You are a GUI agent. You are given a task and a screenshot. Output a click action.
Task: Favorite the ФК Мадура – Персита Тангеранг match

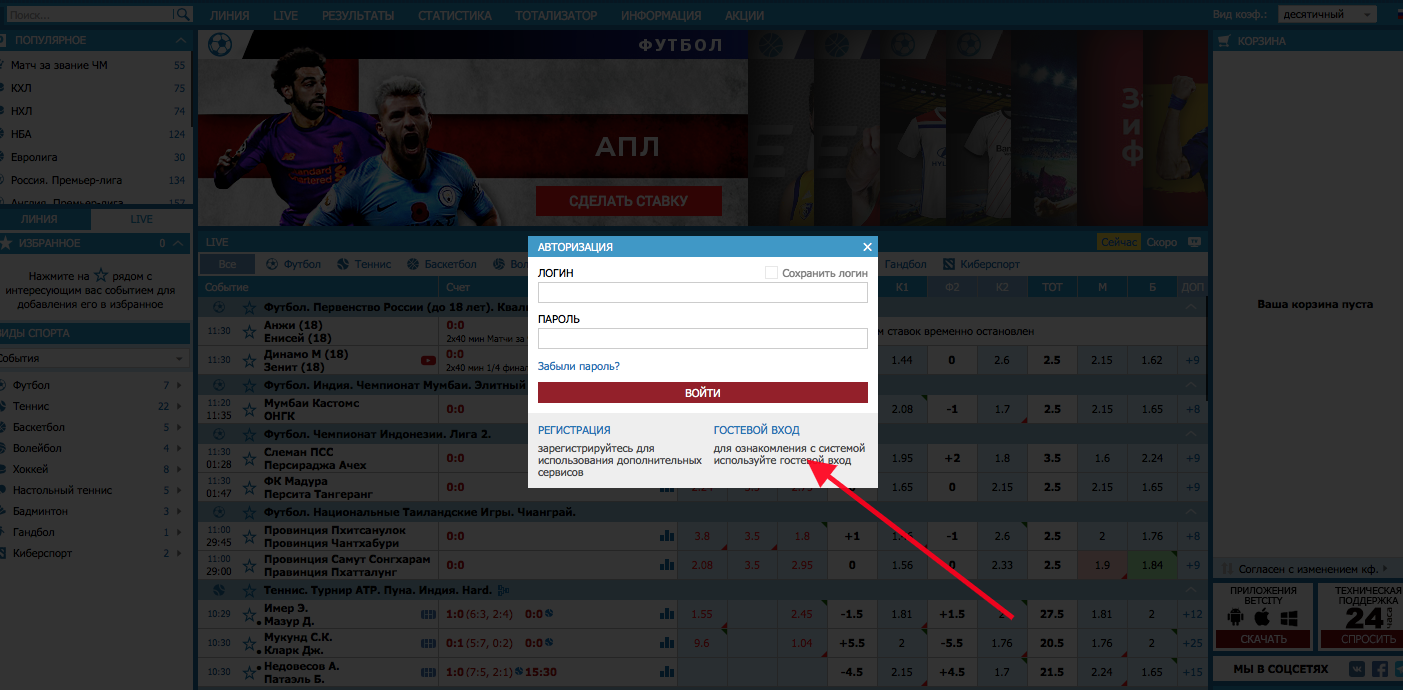point(250,487)
